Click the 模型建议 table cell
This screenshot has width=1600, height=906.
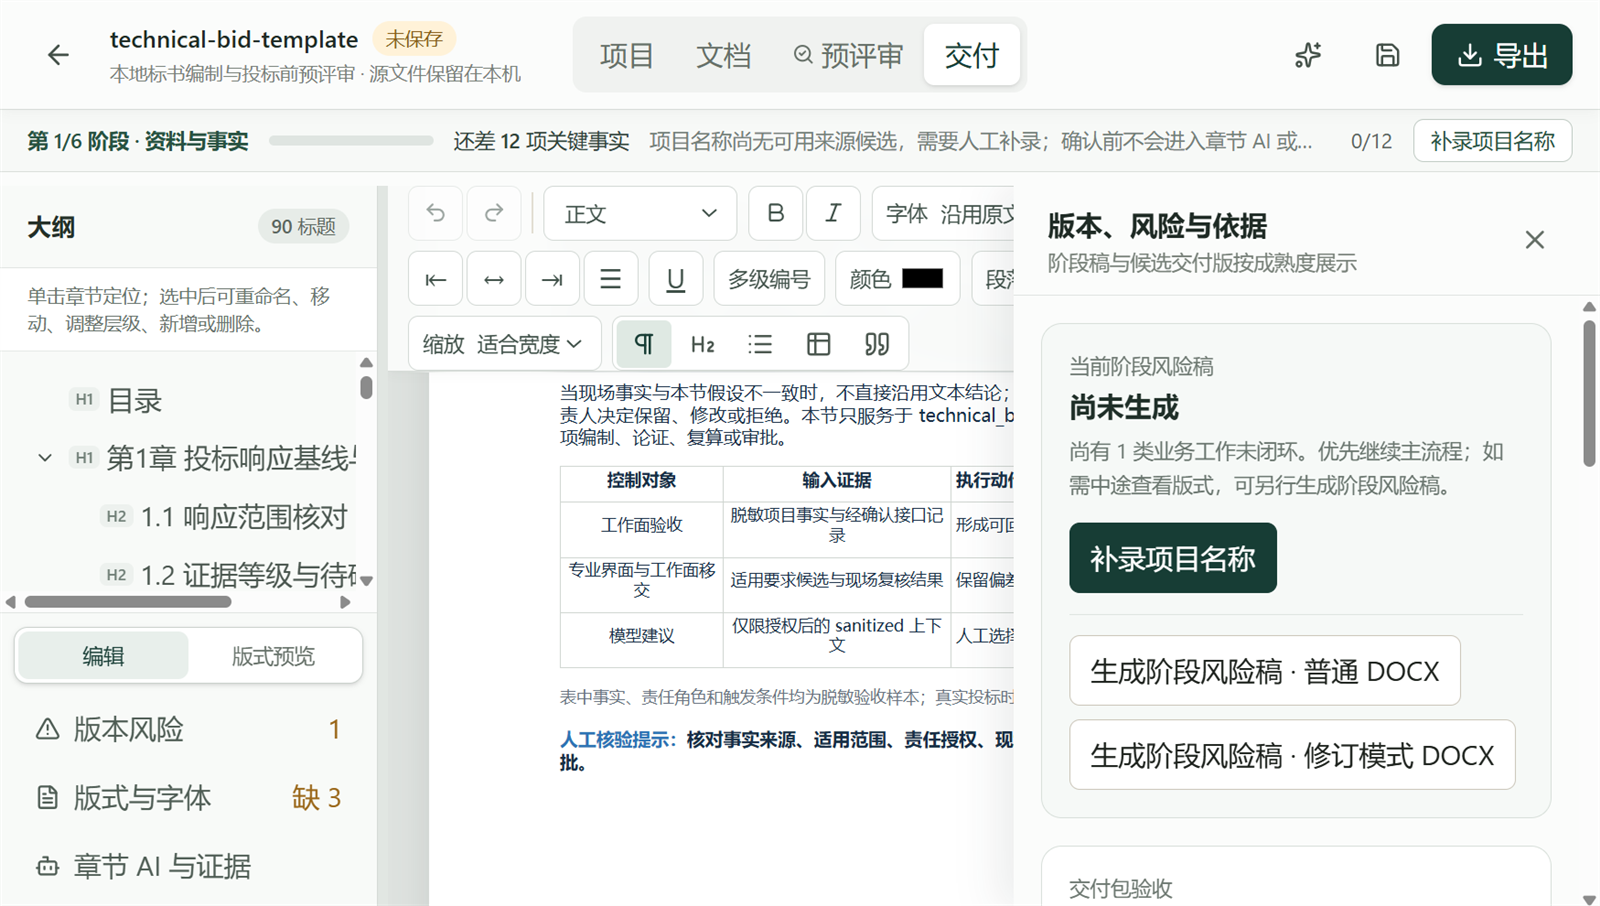coord(641,636)
